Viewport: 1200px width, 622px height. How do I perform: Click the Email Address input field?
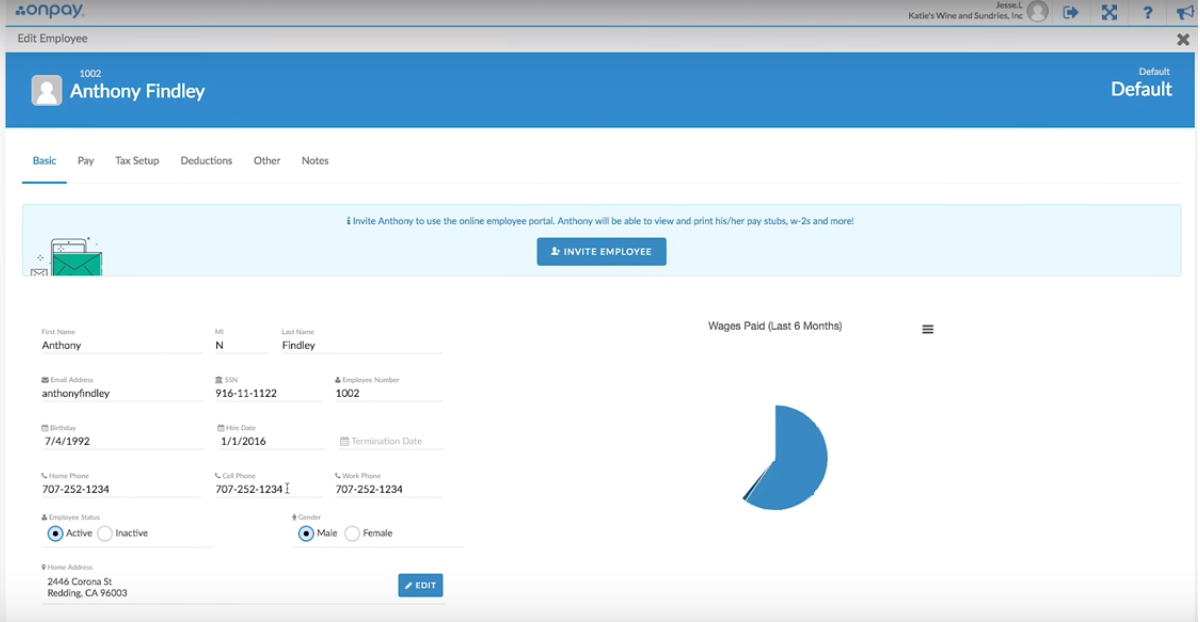click(120, 393)
